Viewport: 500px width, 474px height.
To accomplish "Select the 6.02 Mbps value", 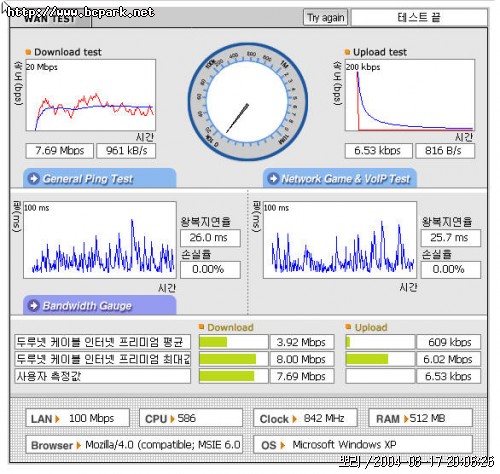I will click(449, 359).
